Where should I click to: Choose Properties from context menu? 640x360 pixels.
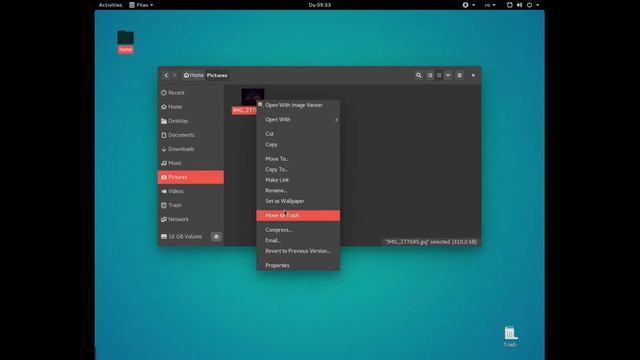coord(298,265)
